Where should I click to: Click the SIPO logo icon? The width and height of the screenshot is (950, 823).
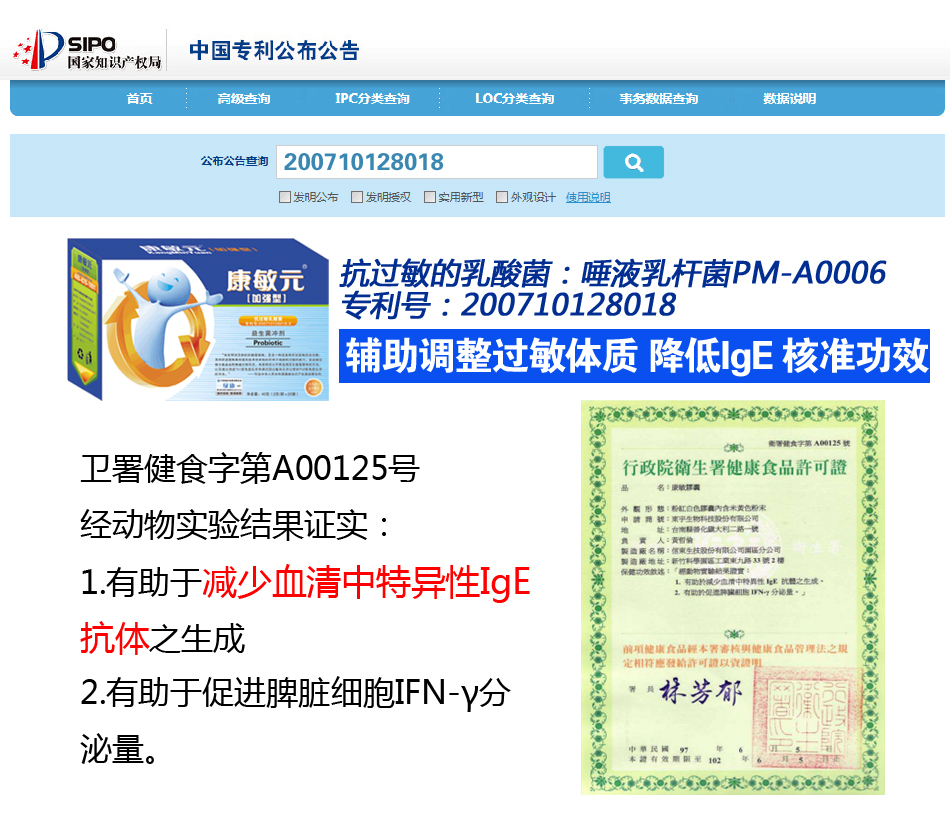pyautogui.click(x=39, y=50)
